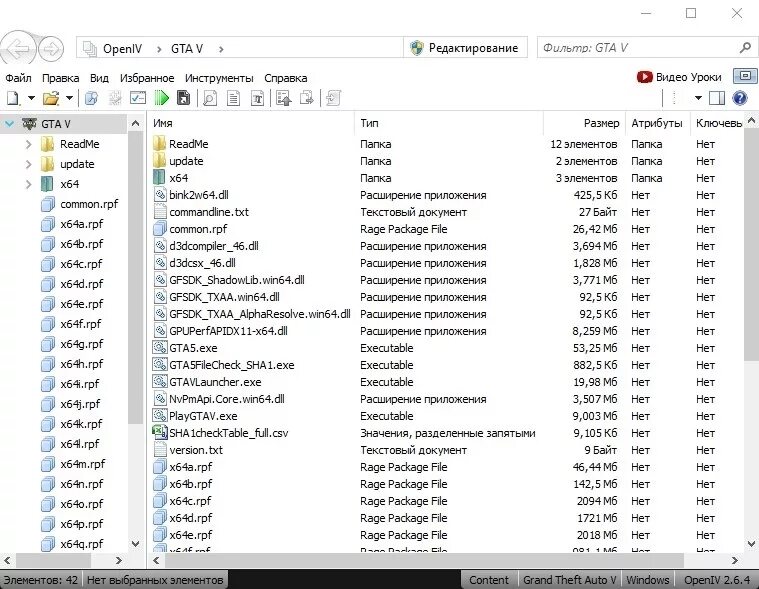Click the New file toolbar icon
Screen dimensions: 759x589
(13, 98)
